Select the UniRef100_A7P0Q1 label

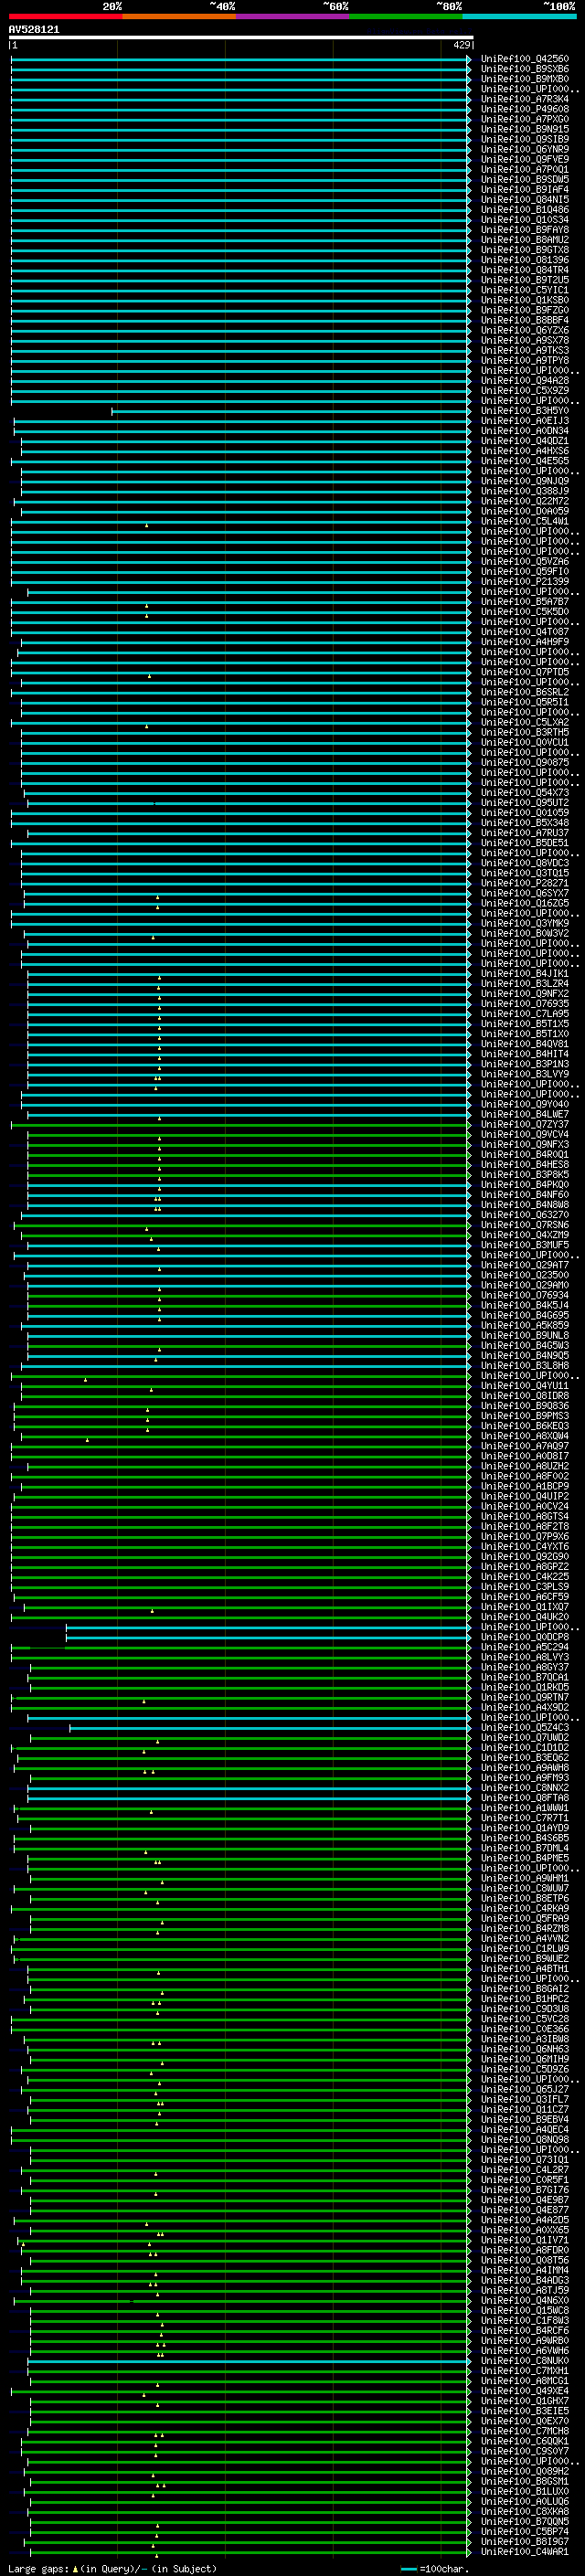coord(525,170)
